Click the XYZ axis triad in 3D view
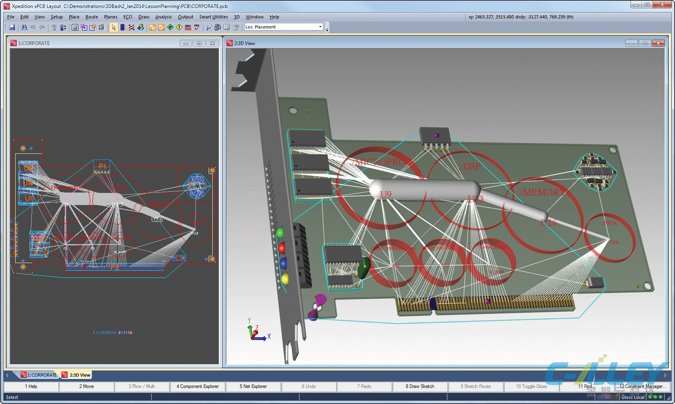 (x=257, y=330)
